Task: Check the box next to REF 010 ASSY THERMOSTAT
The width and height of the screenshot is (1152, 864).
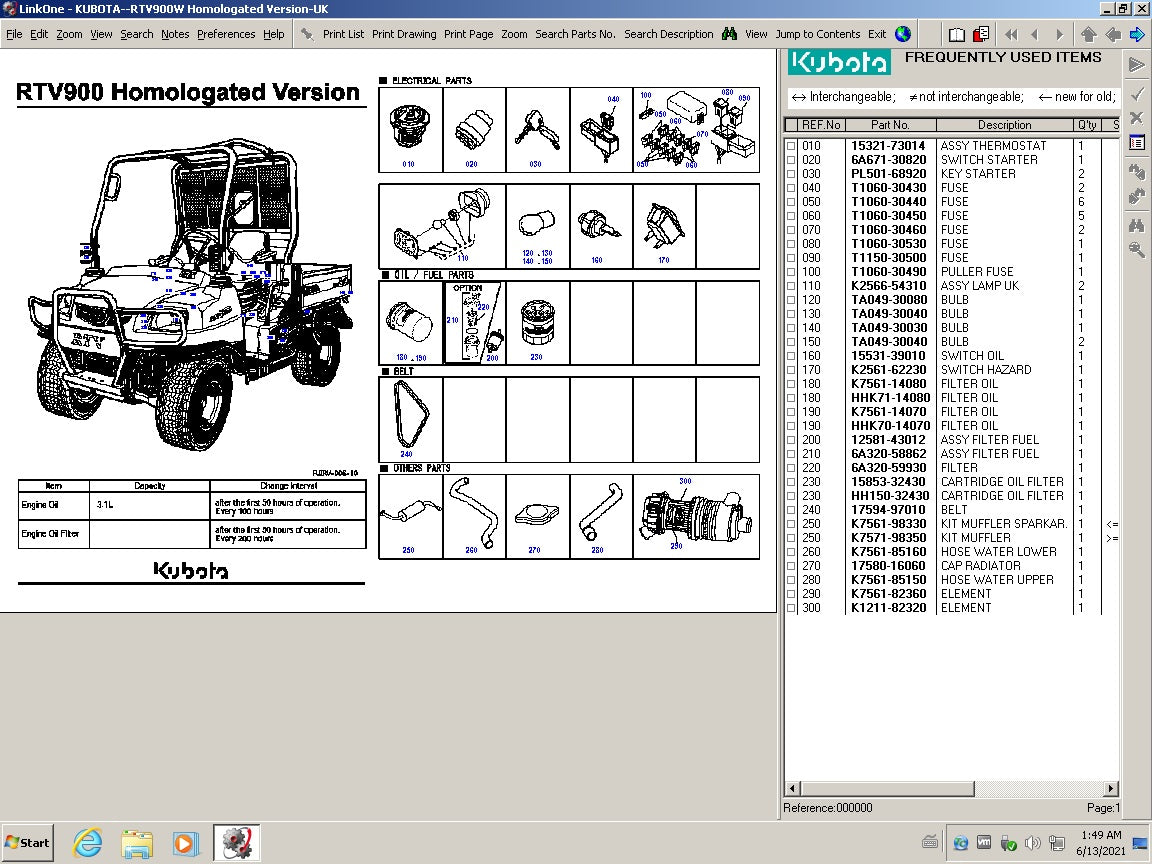Action: (x=791, y=145)
